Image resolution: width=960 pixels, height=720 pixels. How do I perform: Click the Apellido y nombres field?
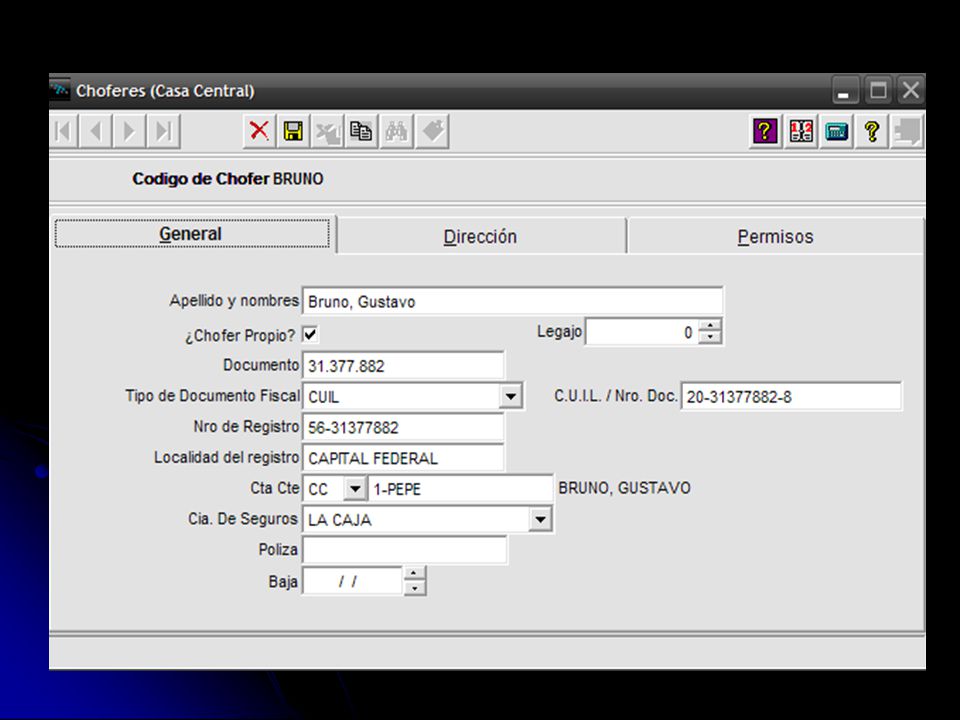point(512,301)
